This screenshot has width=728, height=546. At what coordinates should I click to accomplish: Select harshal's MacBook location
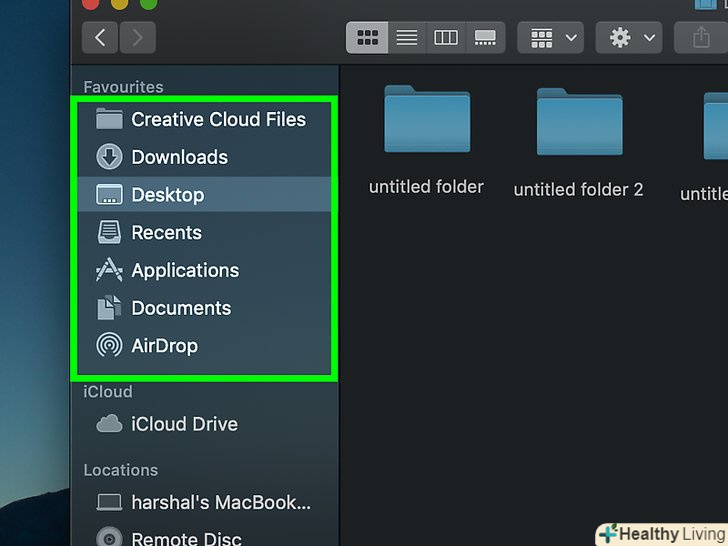(x=204, y=502)
